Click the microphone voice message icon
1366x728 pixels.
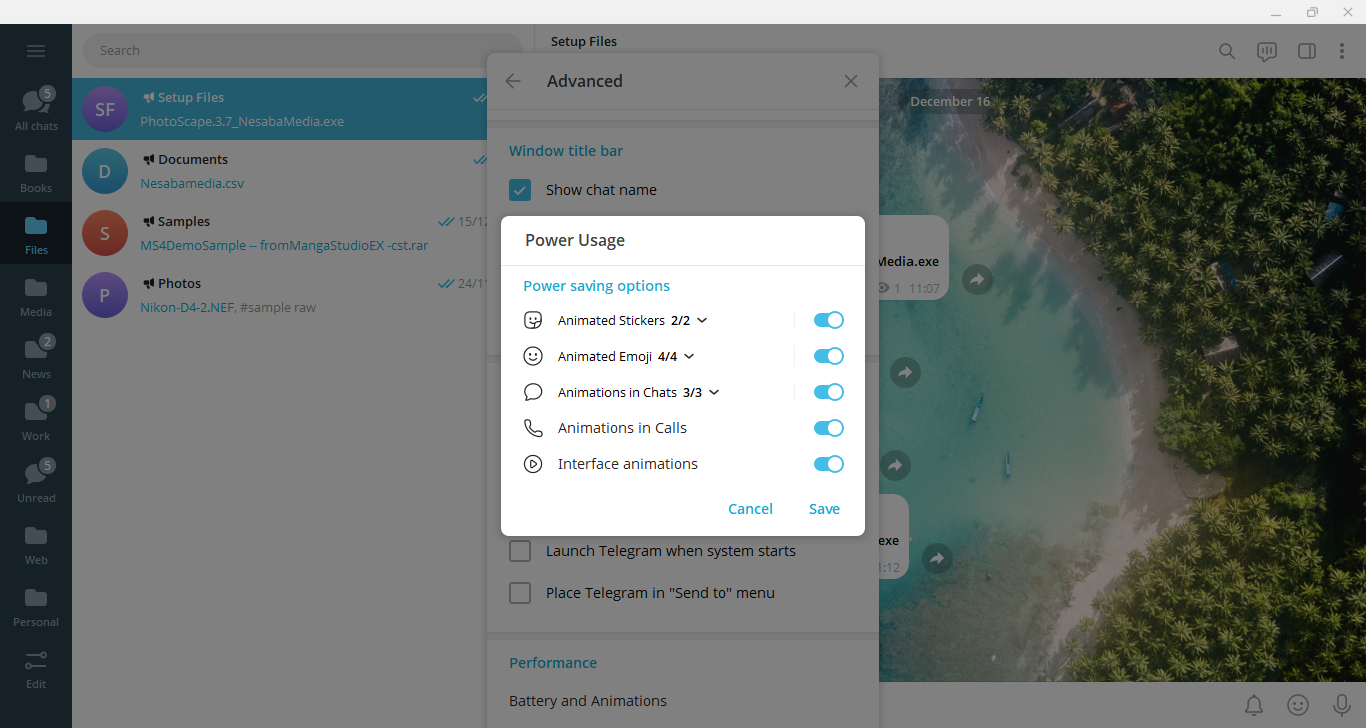point(1341,705)
